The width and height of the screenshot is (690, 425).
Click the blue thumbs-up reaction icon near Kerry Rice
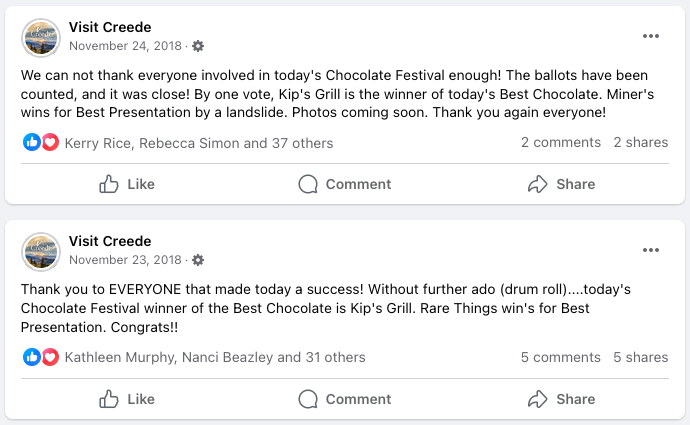32,142
